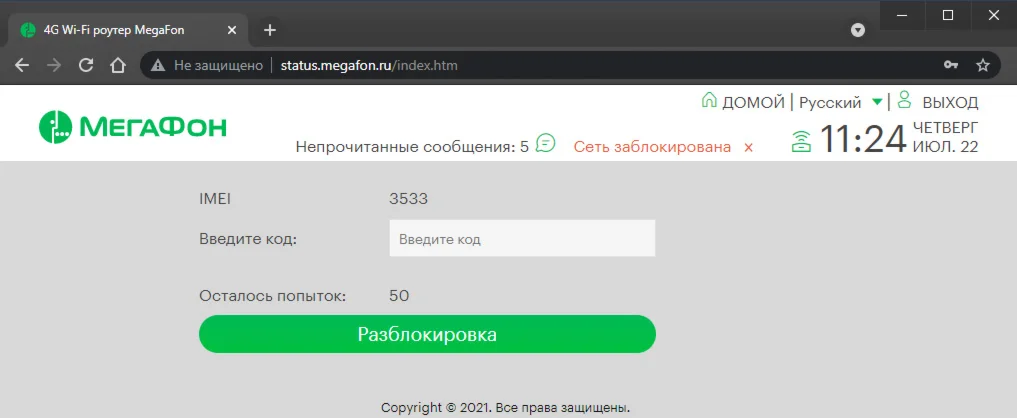Image resolution: width=1017 pixels, height=418 pixels.
Task: Dismiss the Сеть заблокирована warning x
Action: (x=748, y=147)
